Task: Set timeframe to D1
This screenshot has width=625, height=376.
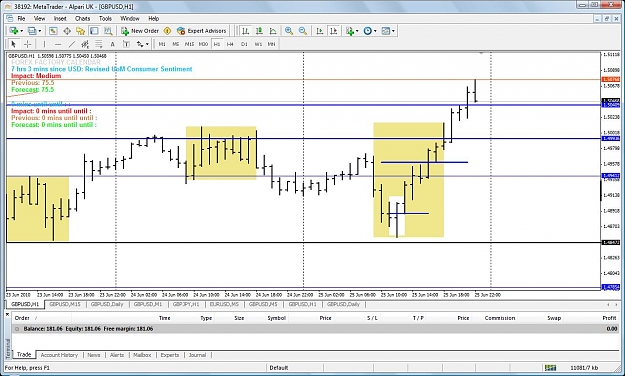Action: click(244, 44)
